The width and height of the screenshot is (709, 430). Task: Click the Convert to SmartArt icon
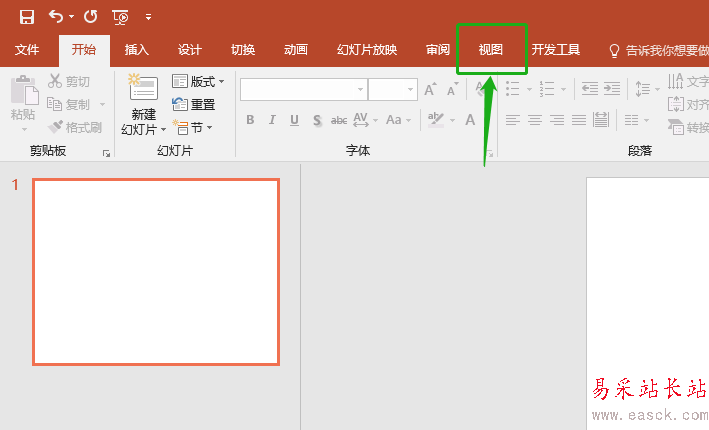click(676, 127)
